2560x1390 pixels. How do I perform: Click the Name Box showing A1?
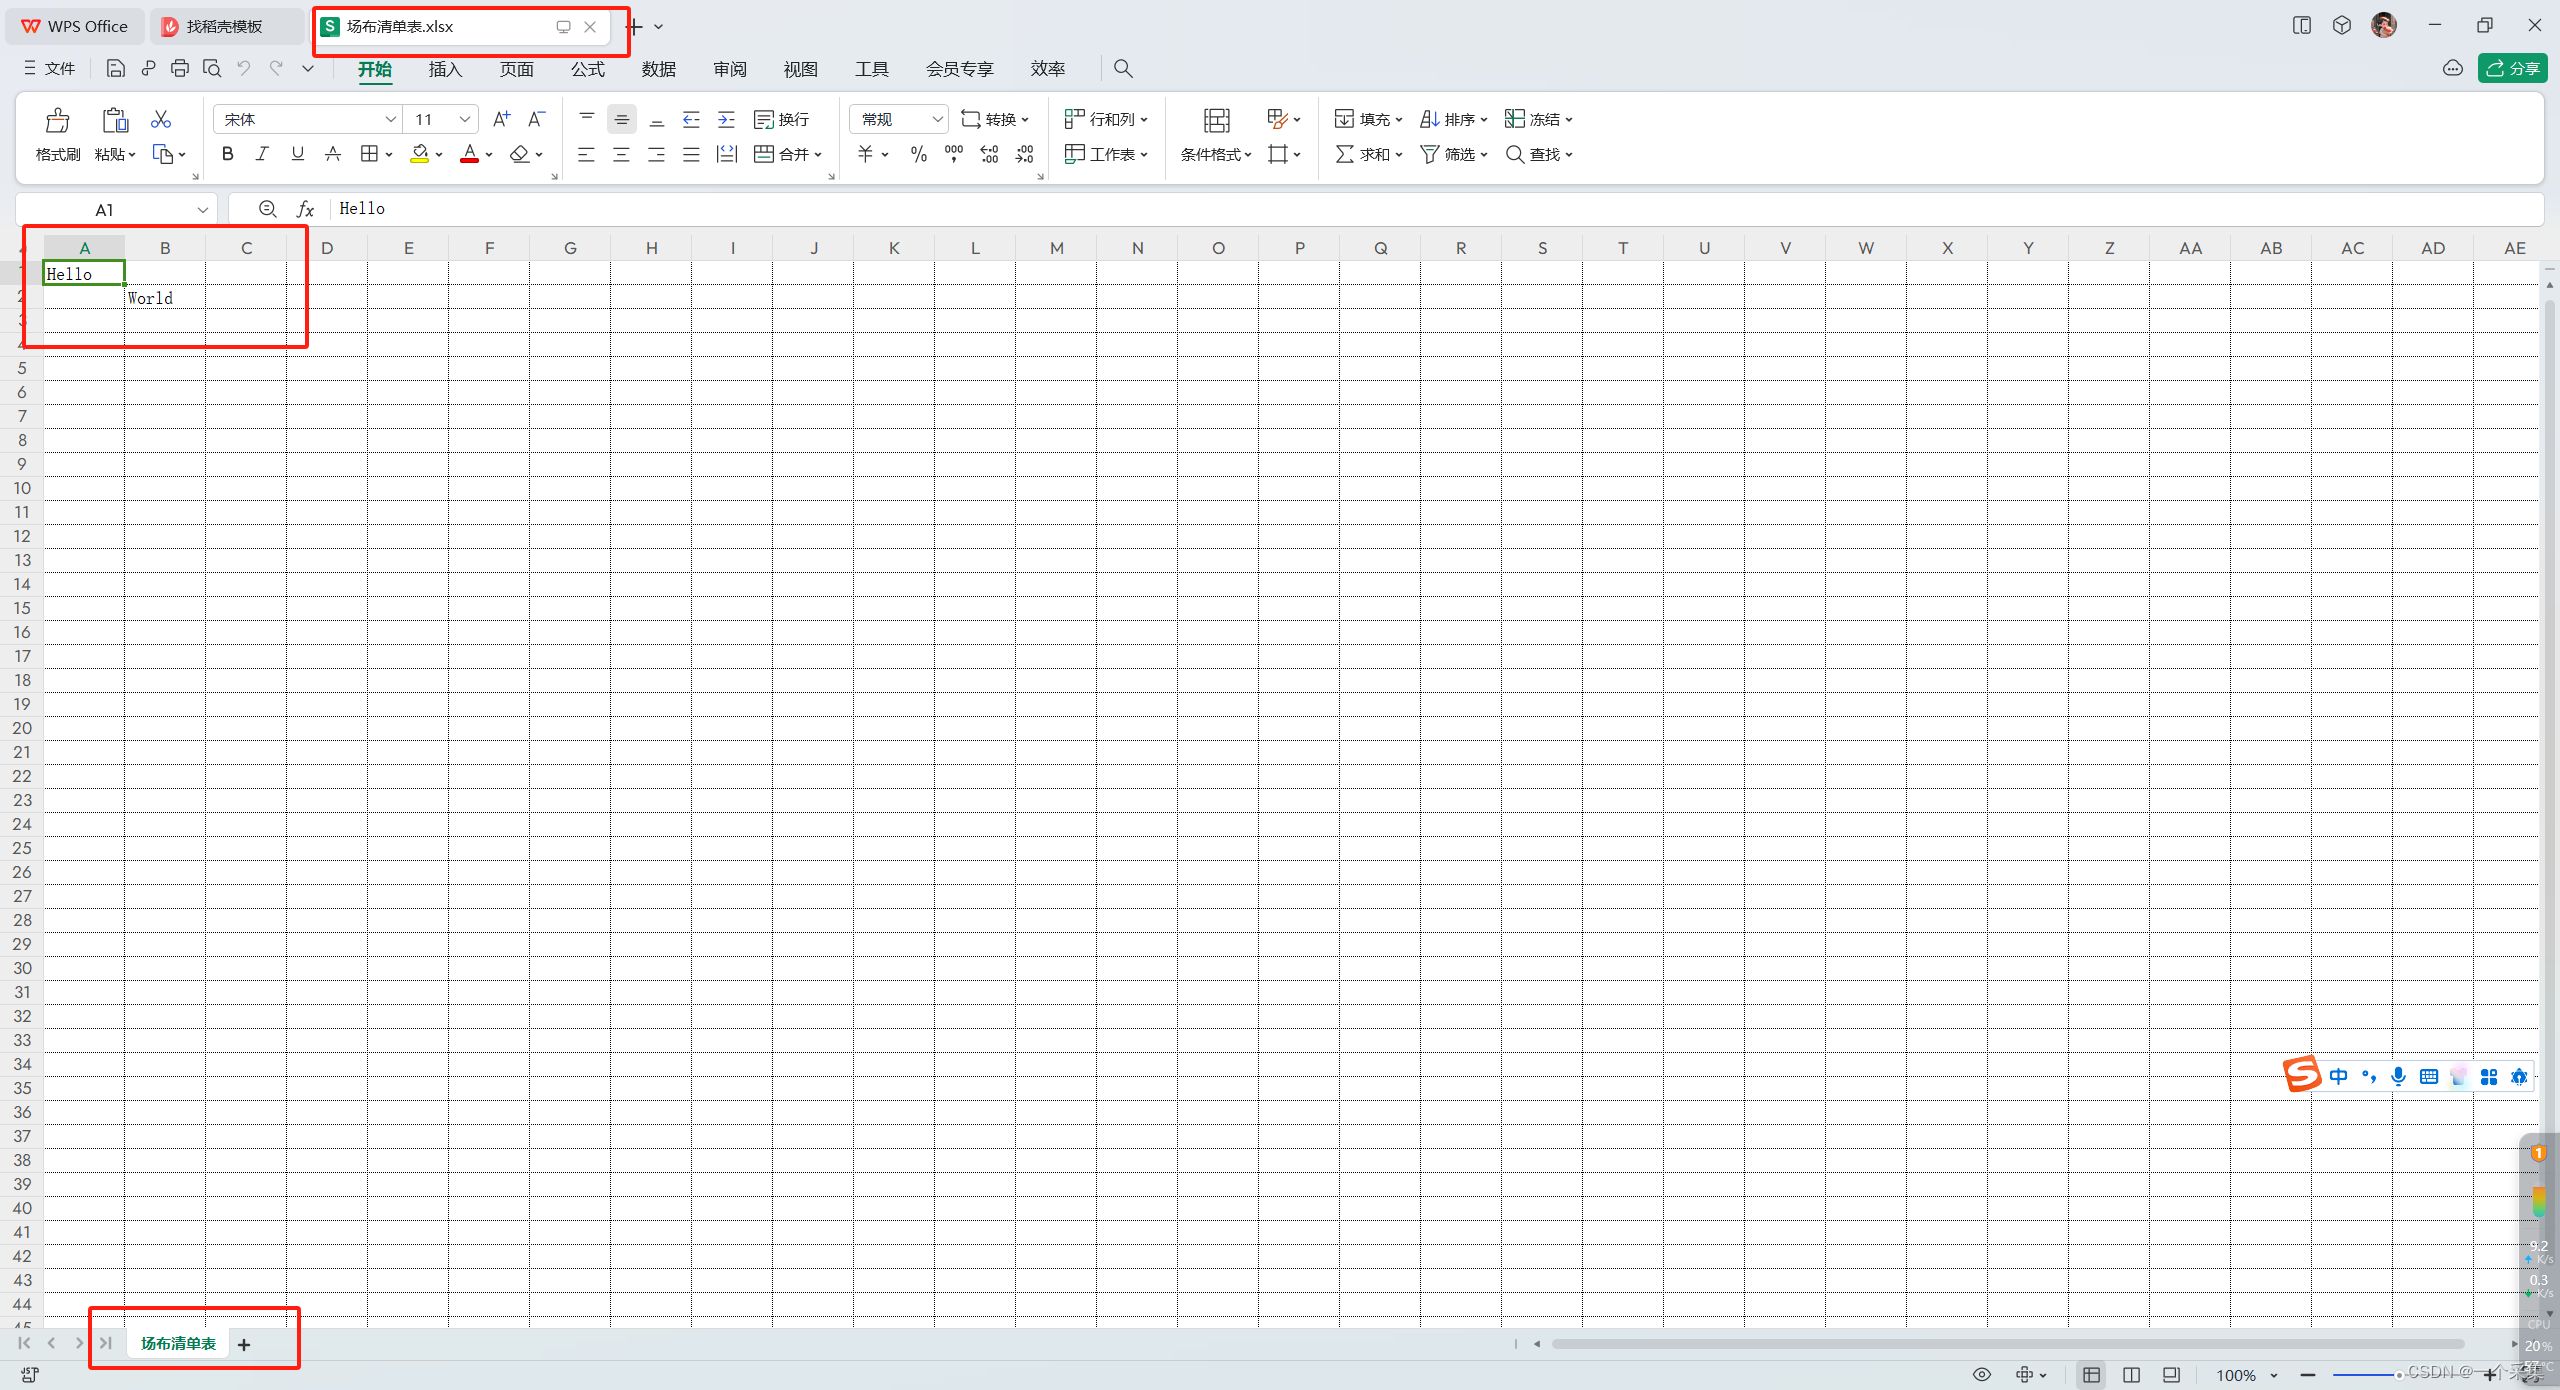pyautogui.click(x=105, y=209)
